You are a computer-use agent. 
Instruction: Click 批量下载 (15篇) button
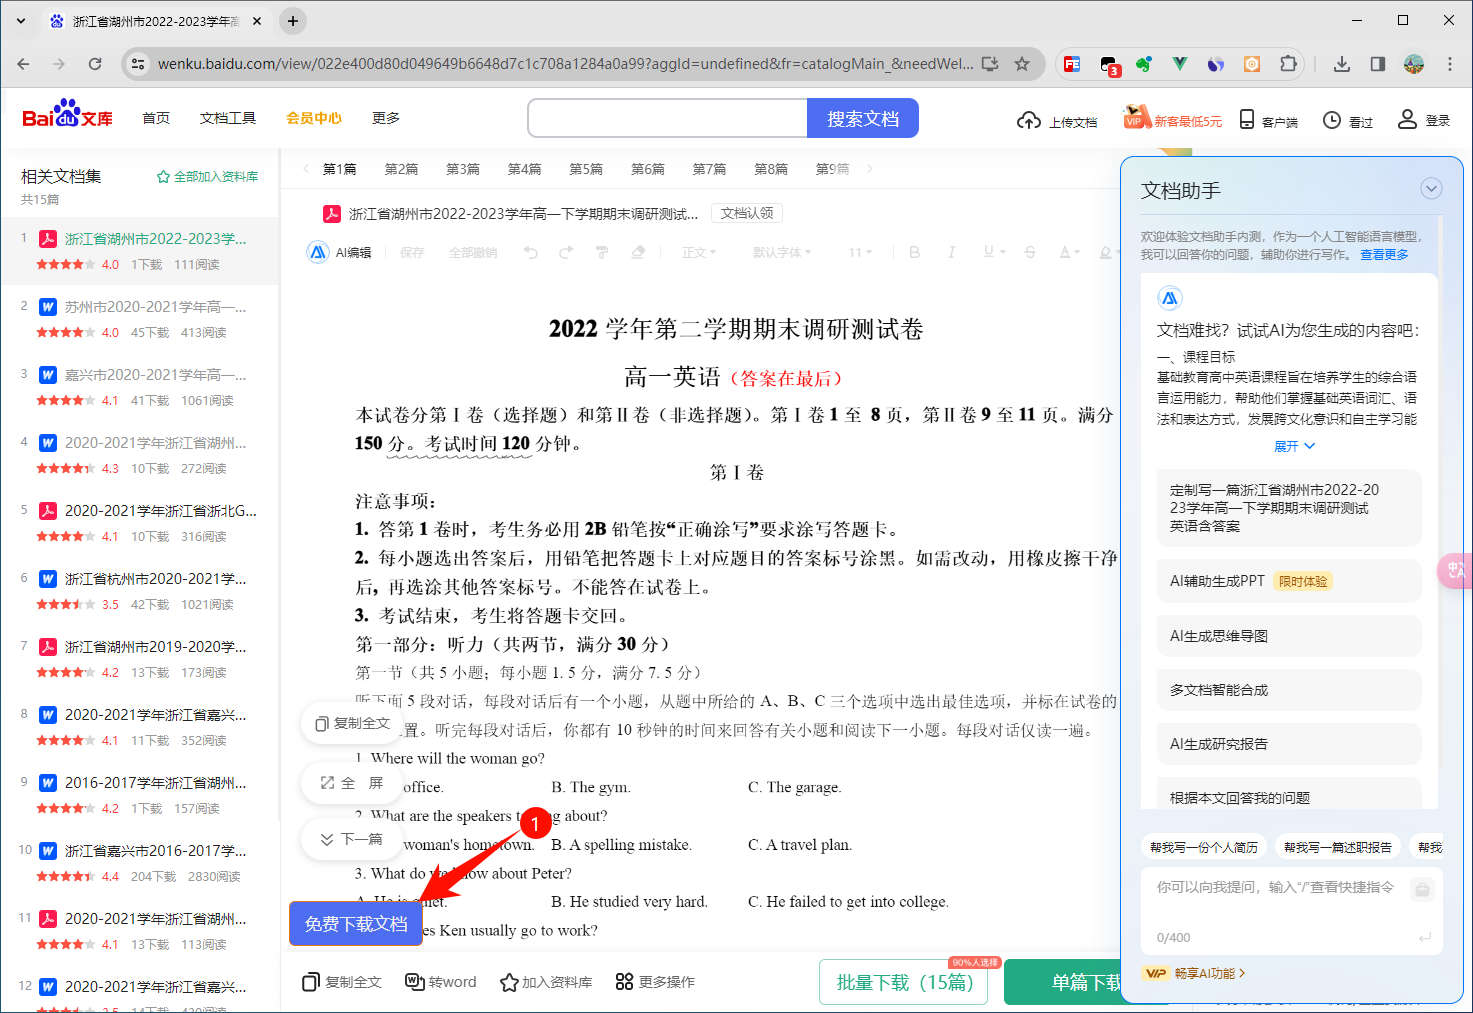tap(904, 982)
